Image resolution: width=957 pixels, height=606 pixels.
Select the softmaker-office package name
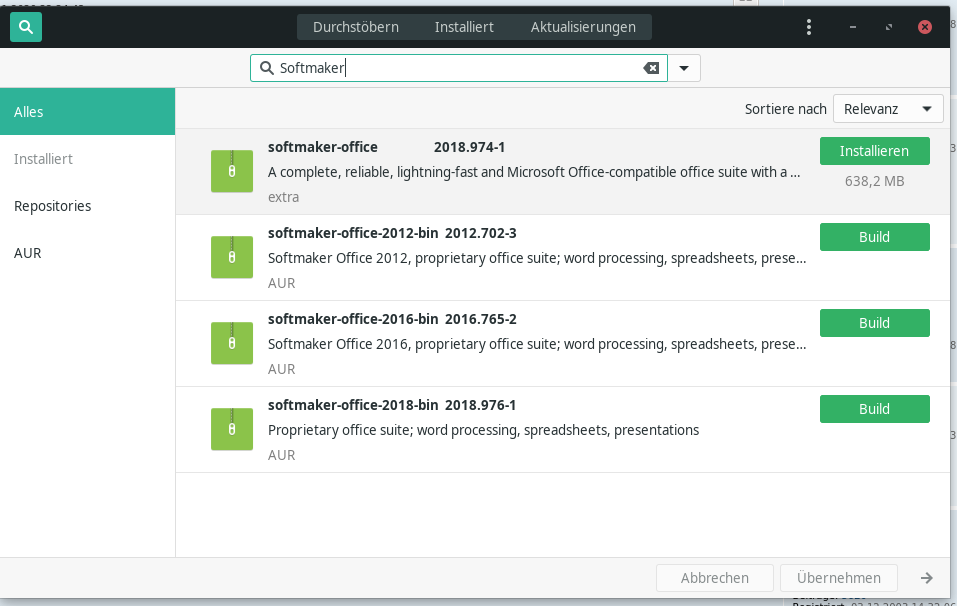point(323,147)
